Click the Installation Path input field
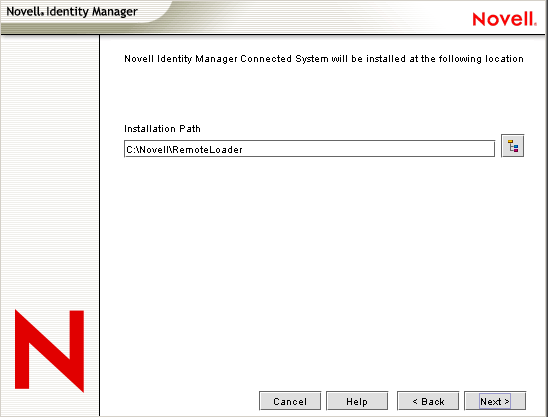This screenshot has width=548, height=417. [309, 149]
